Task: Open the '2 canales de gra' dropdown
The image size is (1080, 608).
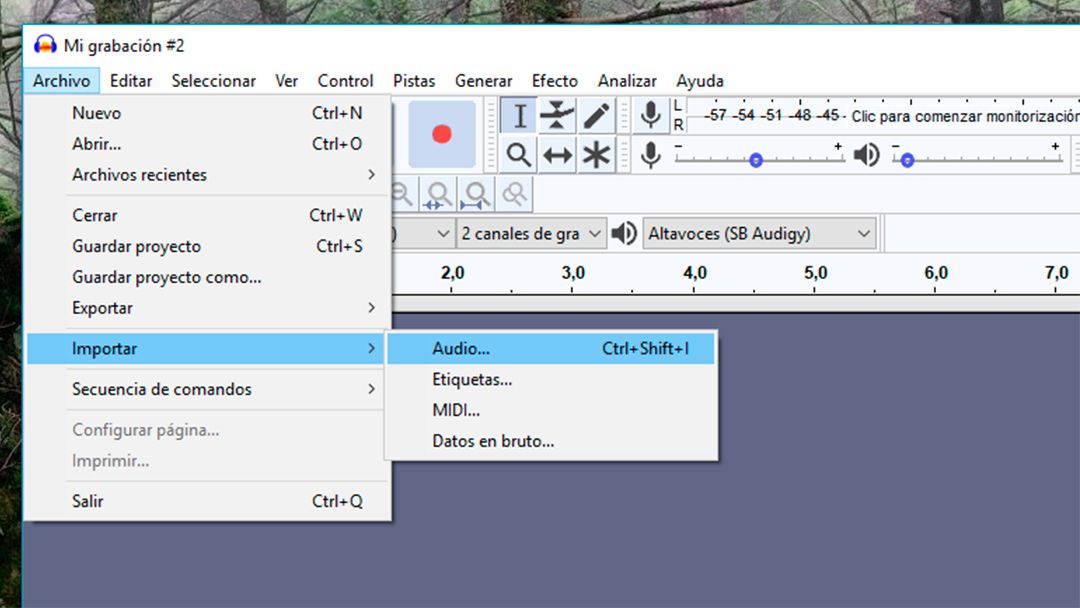Action: 531,234
